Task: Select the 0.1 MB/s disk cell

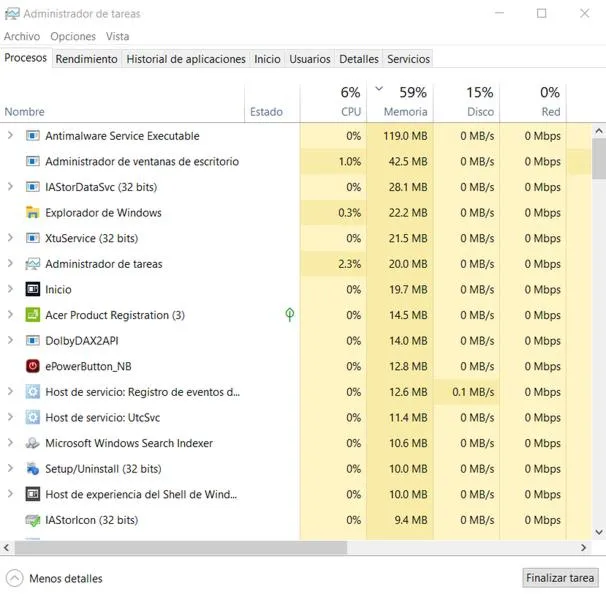Action: pyautogui.click(x=466, y=392)
